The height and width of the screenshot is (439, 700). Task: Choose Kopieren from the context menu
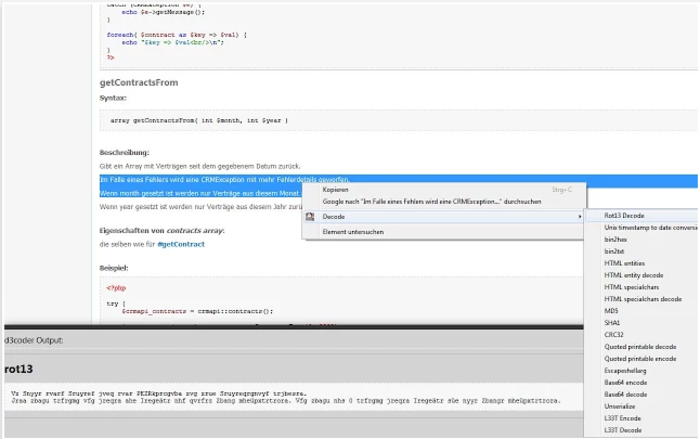click(x=335, y=189)
